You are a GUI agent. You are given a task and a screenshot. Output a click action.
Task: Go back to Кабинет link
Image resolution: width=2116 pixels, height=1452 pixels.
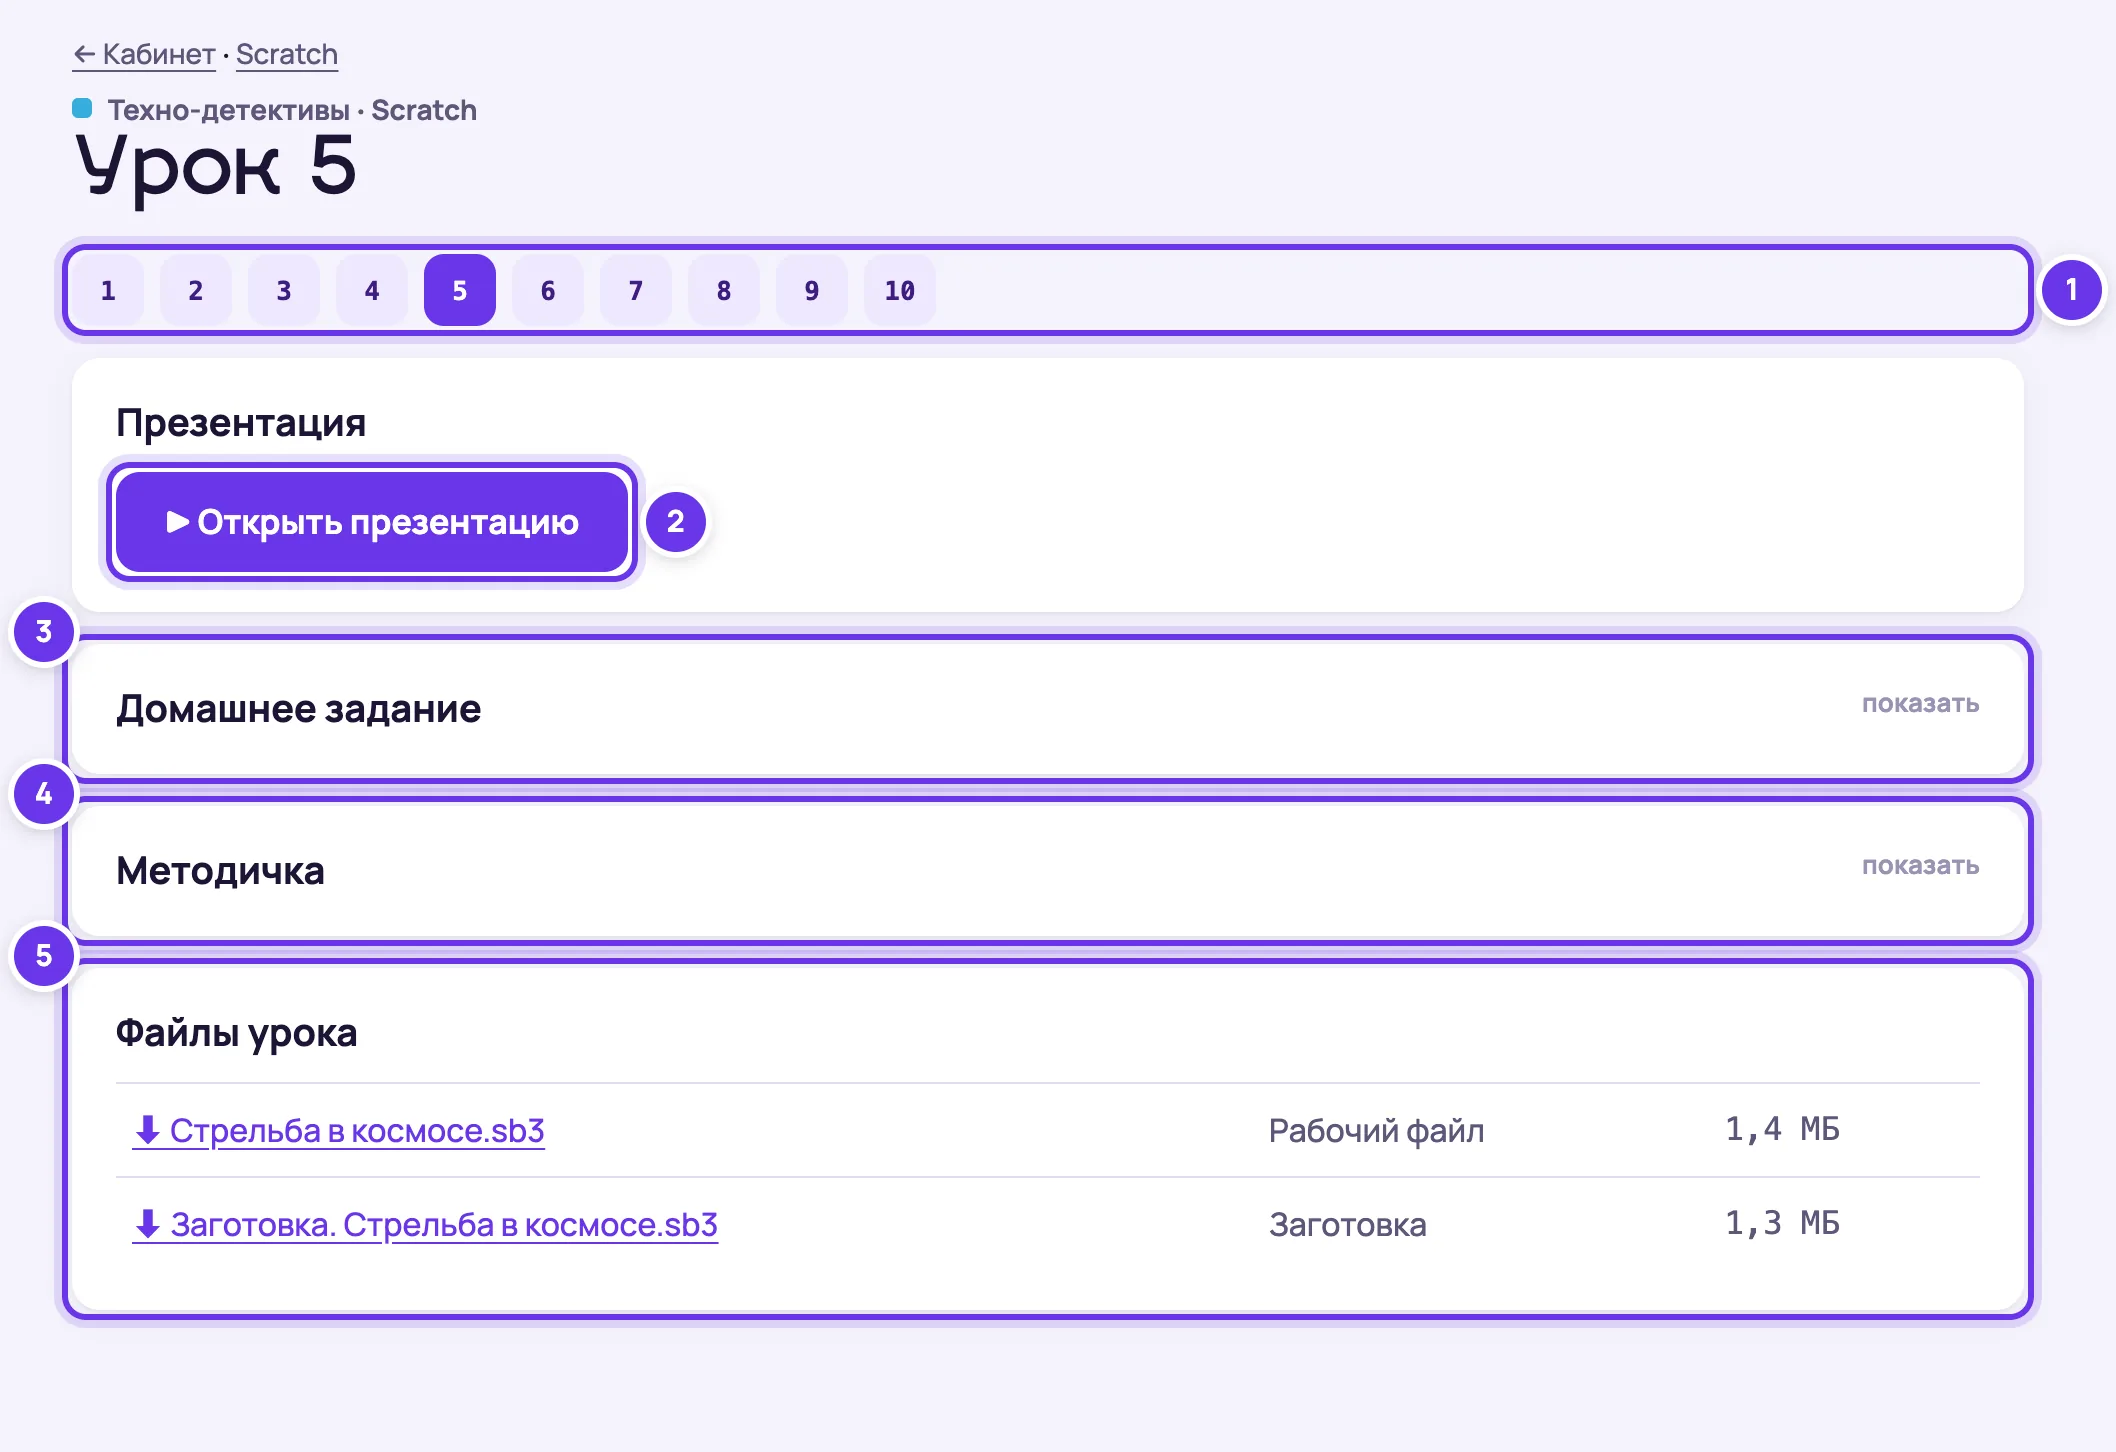pyautogui.click(x=144, y=54)
